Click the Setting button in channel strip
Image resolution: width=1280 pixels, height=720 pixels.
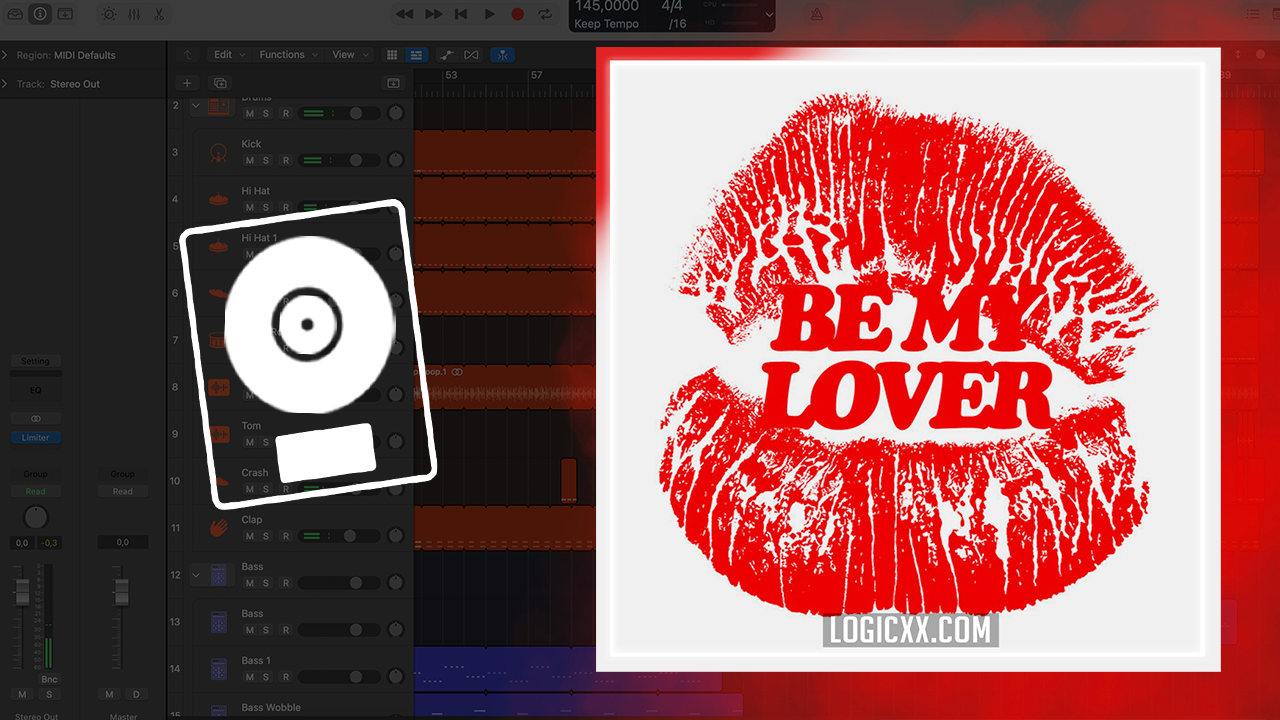coord(36,361)
